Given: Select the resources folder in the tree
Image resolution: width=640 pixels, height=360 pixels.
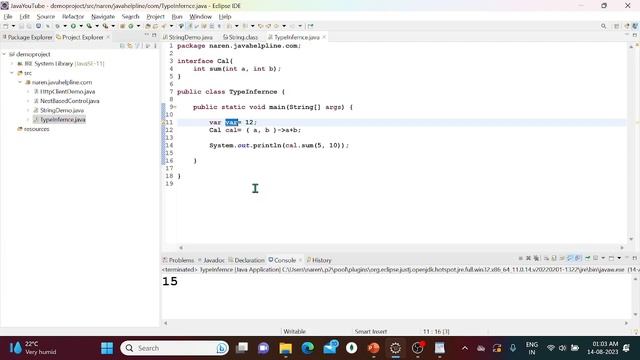Looking at the screenshot, I should pos(33,129).
